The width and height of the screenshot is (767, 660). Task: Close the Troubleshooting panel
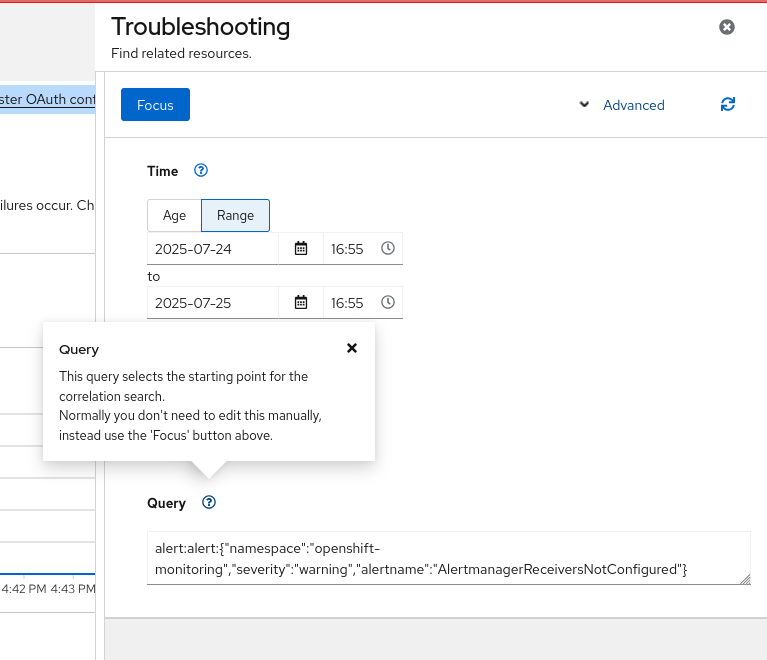click(726, 27)
